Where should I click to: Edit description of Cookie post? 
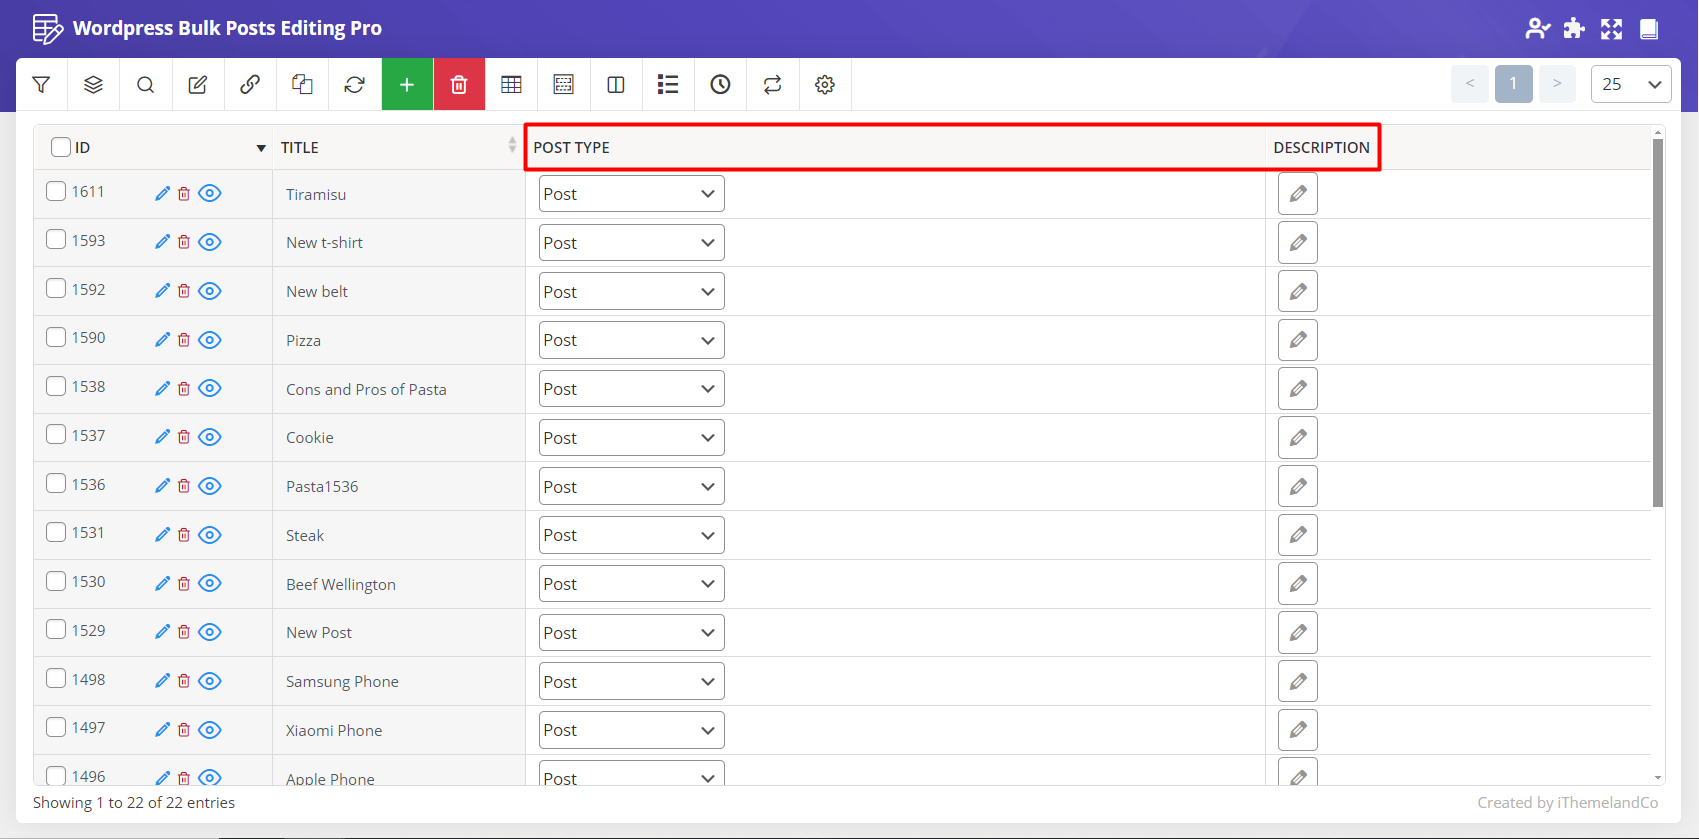pos(1297,438)
